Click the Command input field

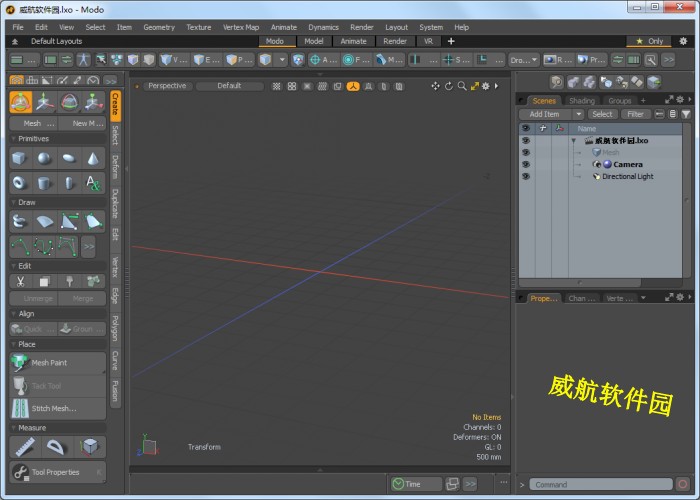[600, 484]
